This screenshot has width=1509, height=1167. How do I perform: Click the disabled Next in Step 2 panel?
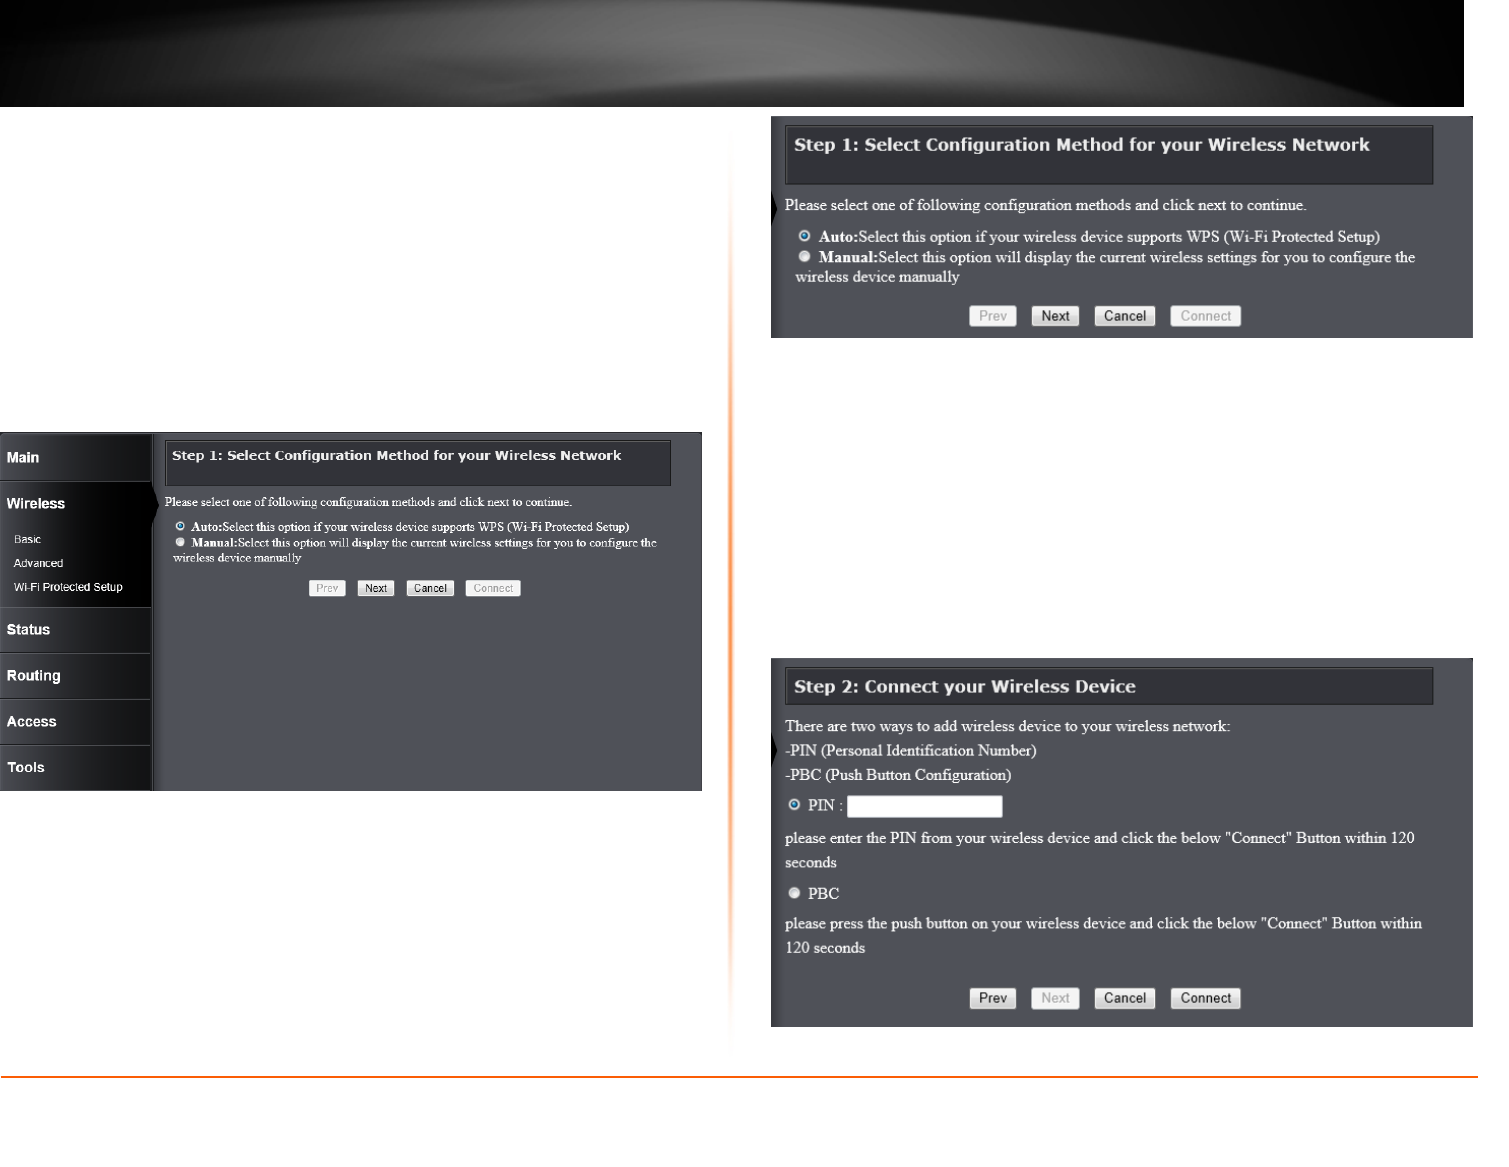tap(1055, 998)
